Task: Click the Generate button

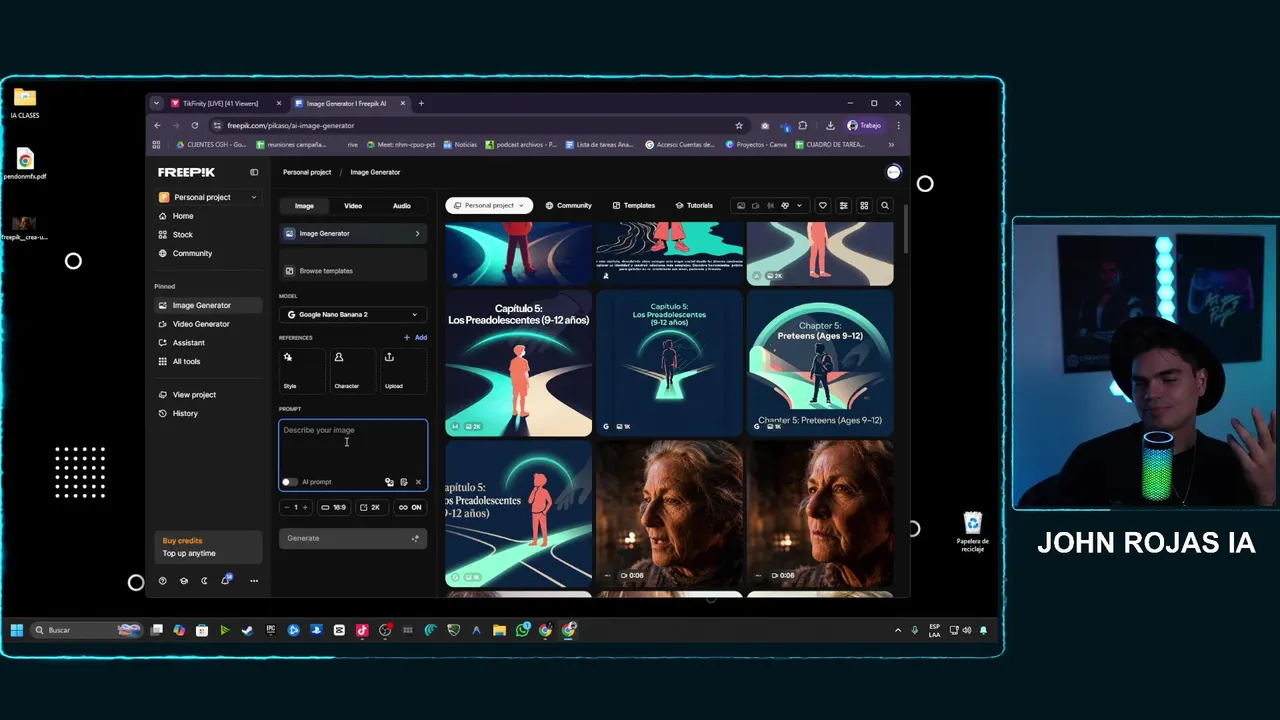Action: pyautogui.click(x=353, y=538)
